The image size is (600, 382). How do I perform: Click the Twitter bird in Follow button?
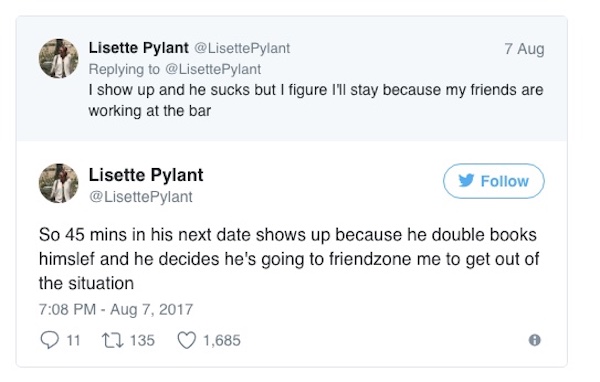466,180
